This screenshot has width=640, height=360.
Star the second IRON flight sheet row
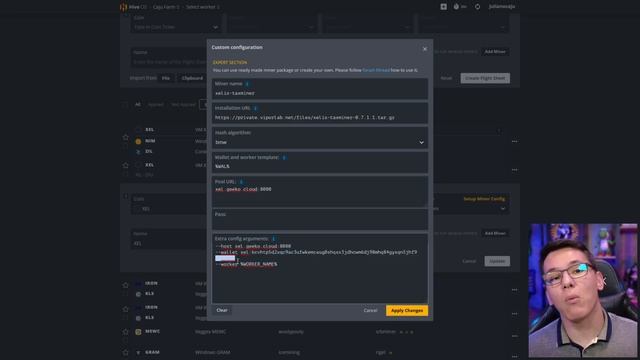click(x=126, y=309)
